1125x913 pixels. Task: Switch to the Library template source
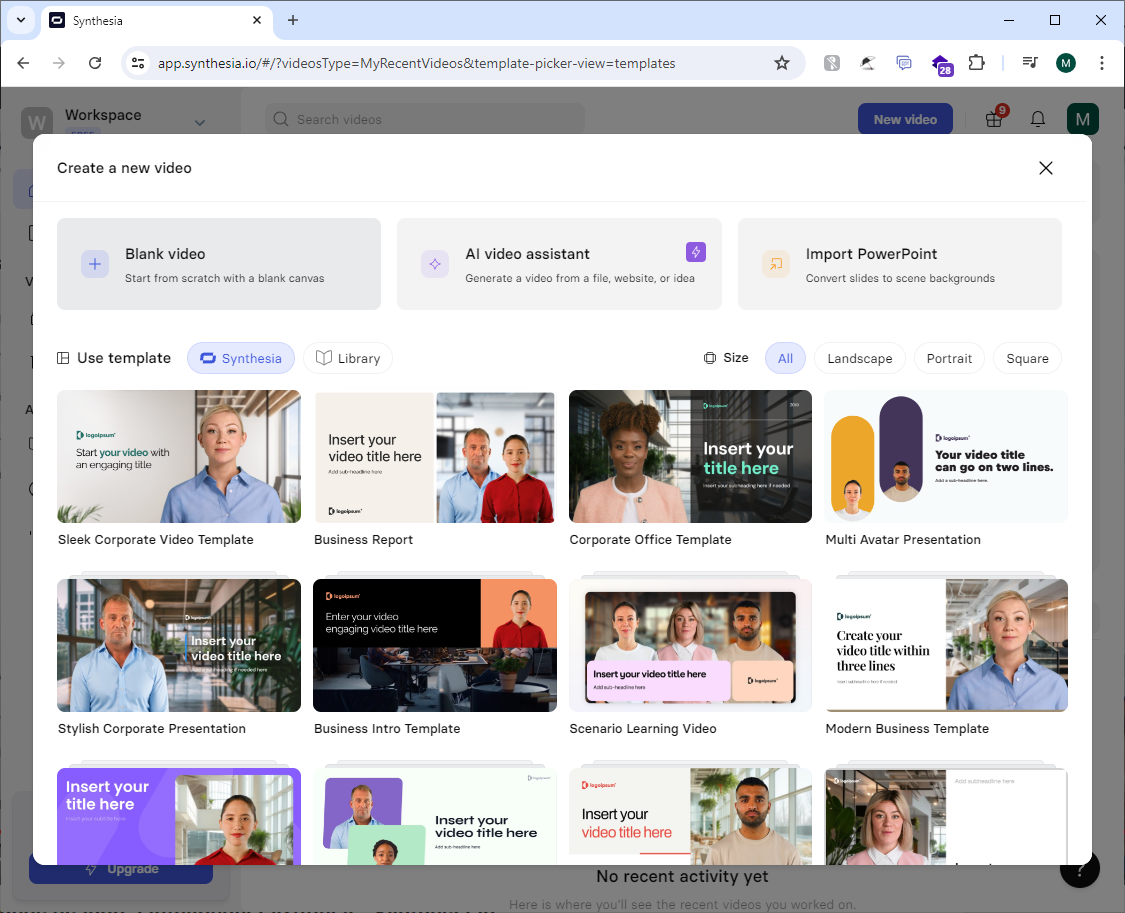(x=348, y=358)
